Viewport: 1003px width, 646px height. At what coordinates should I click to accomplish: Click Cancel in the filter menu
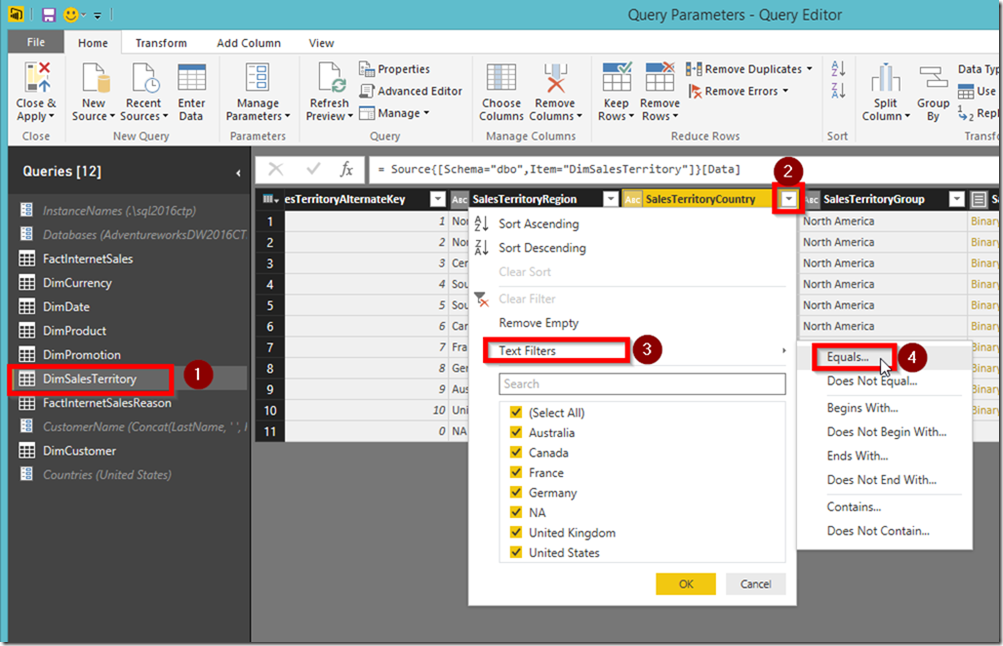pyautogui.click(x=755, y=584)
